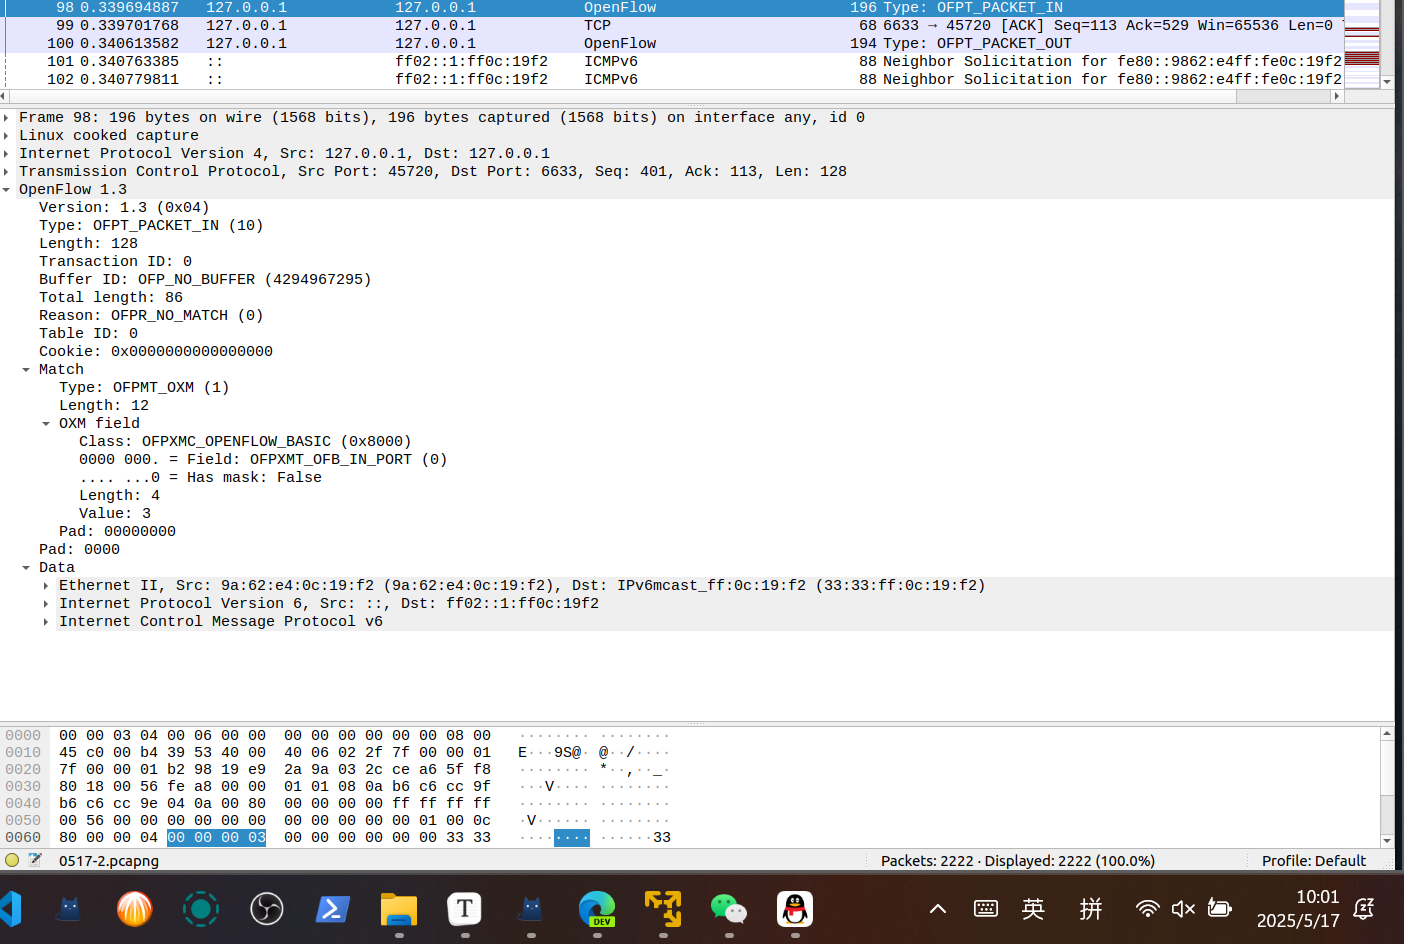
Task: Click the expert information status circle
Action: click(12, 860)
